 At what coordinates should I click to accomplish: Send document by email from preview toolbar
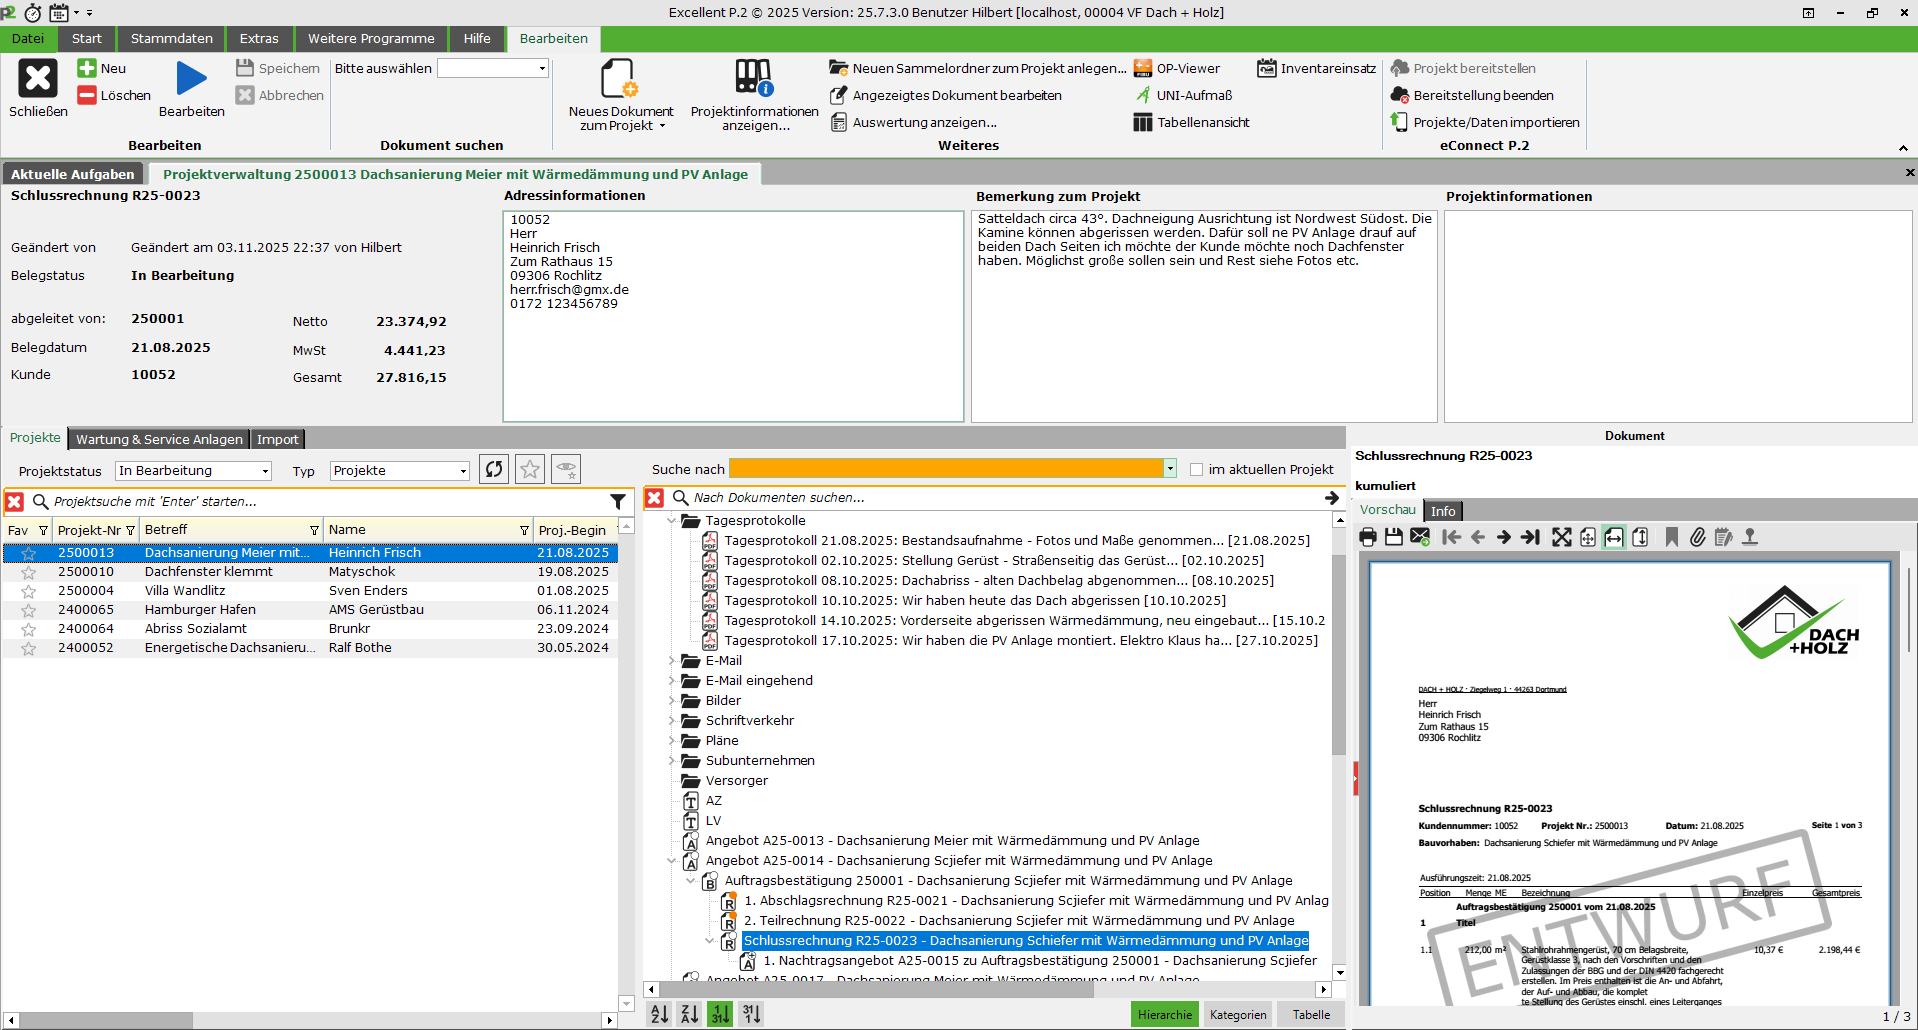coord(1420,538)
